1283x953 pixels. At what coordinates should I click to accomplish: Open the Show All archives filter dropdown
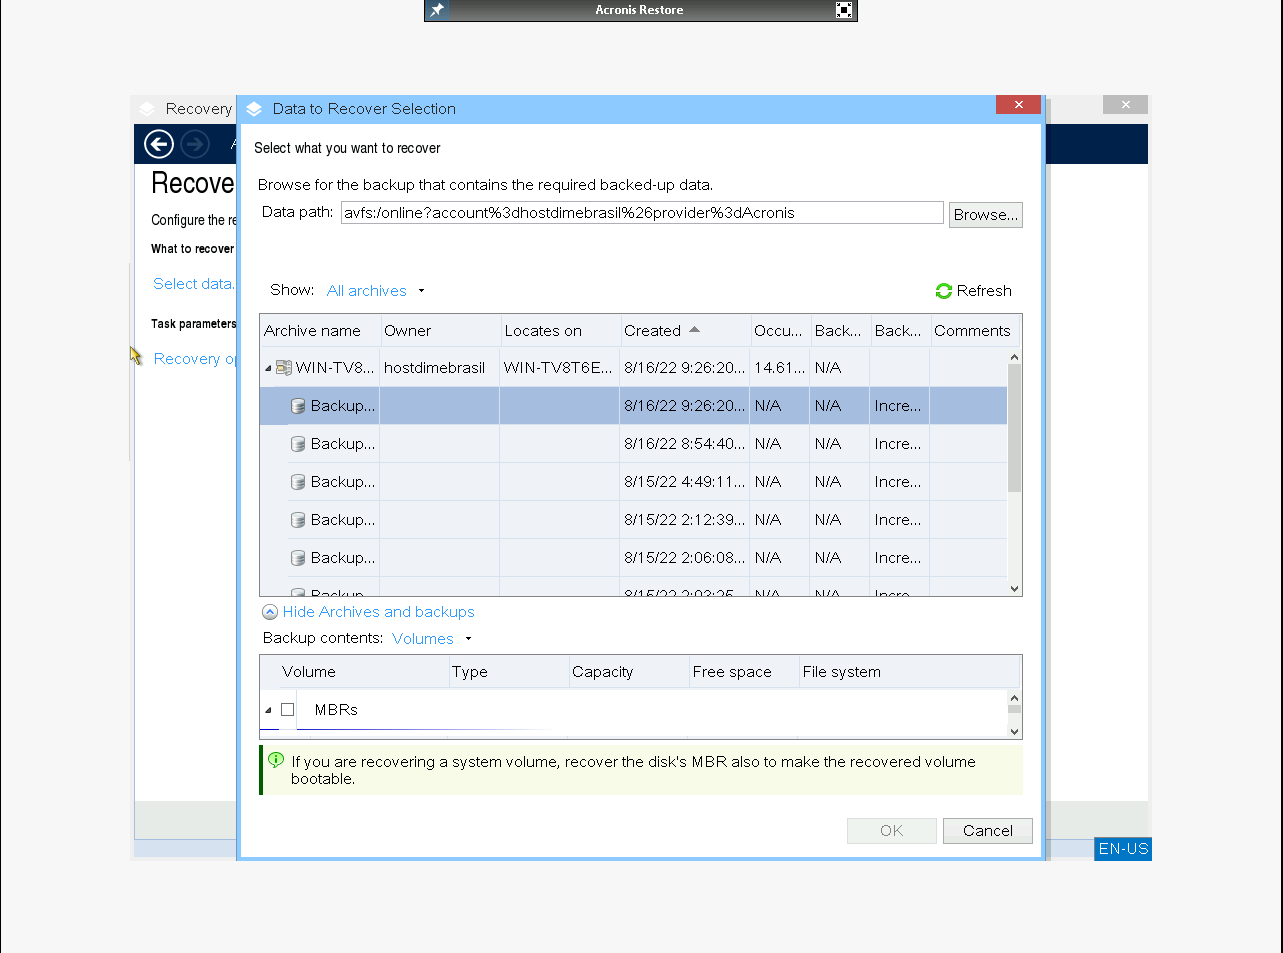pyautogui.click(x=376, y=291)
